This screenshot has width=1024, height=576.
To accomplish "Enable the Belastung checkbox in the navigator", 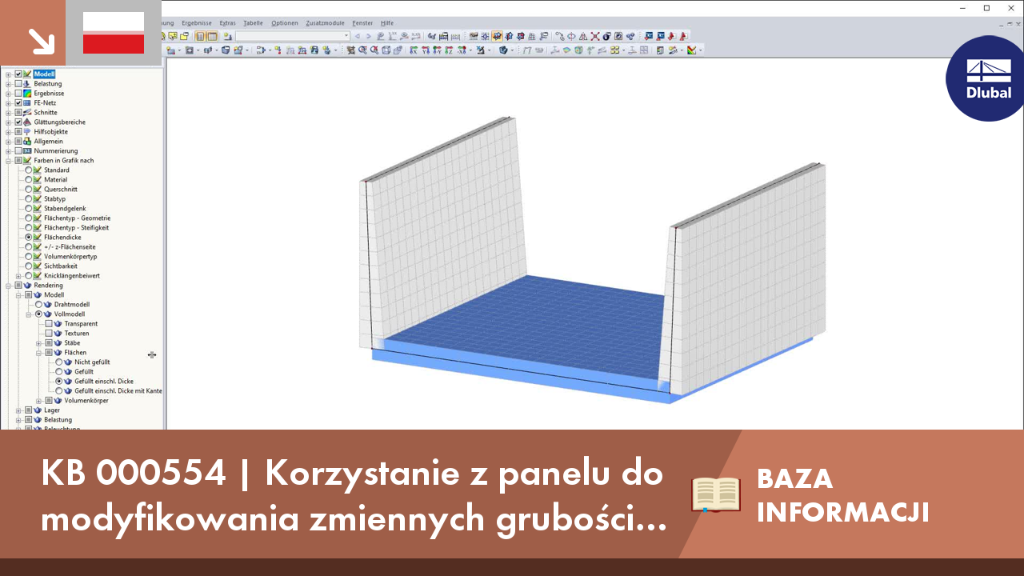I will point(18,84).
